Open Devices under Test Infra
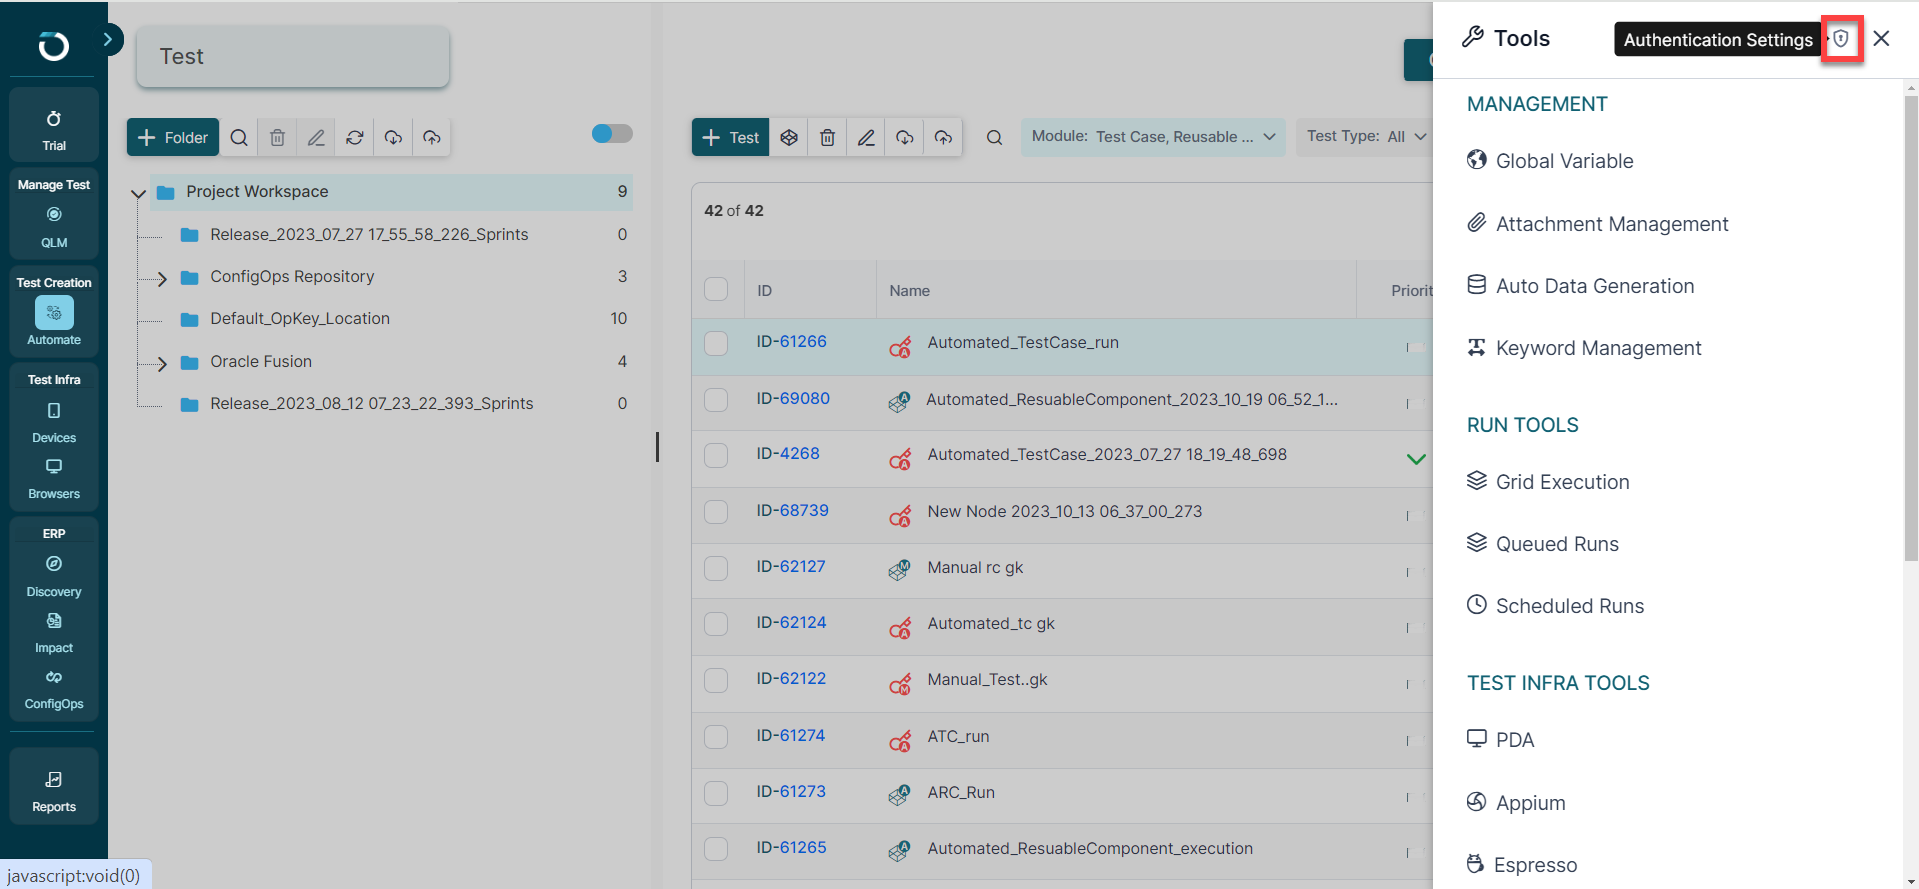The height and width of the screenshot is (889, 1919). tap(54, 423)
